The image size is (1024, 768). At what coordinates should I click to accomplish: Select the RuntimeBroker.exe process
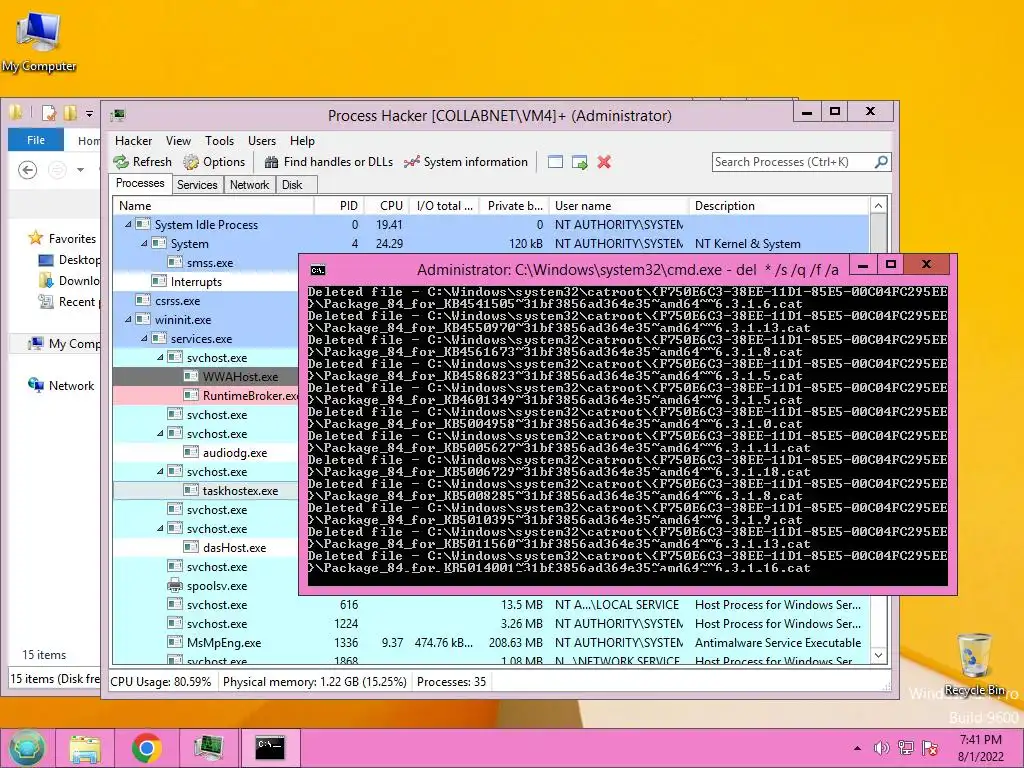click(x=205, y=396)
